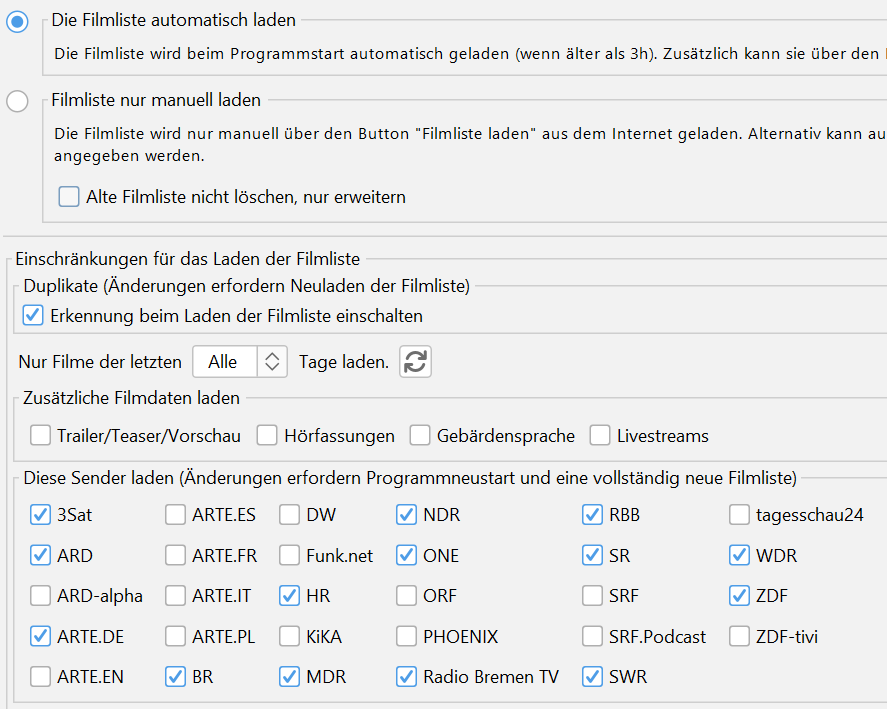Click the 'Alle' text in the days field
887x709 pixels.
[223, 362]
